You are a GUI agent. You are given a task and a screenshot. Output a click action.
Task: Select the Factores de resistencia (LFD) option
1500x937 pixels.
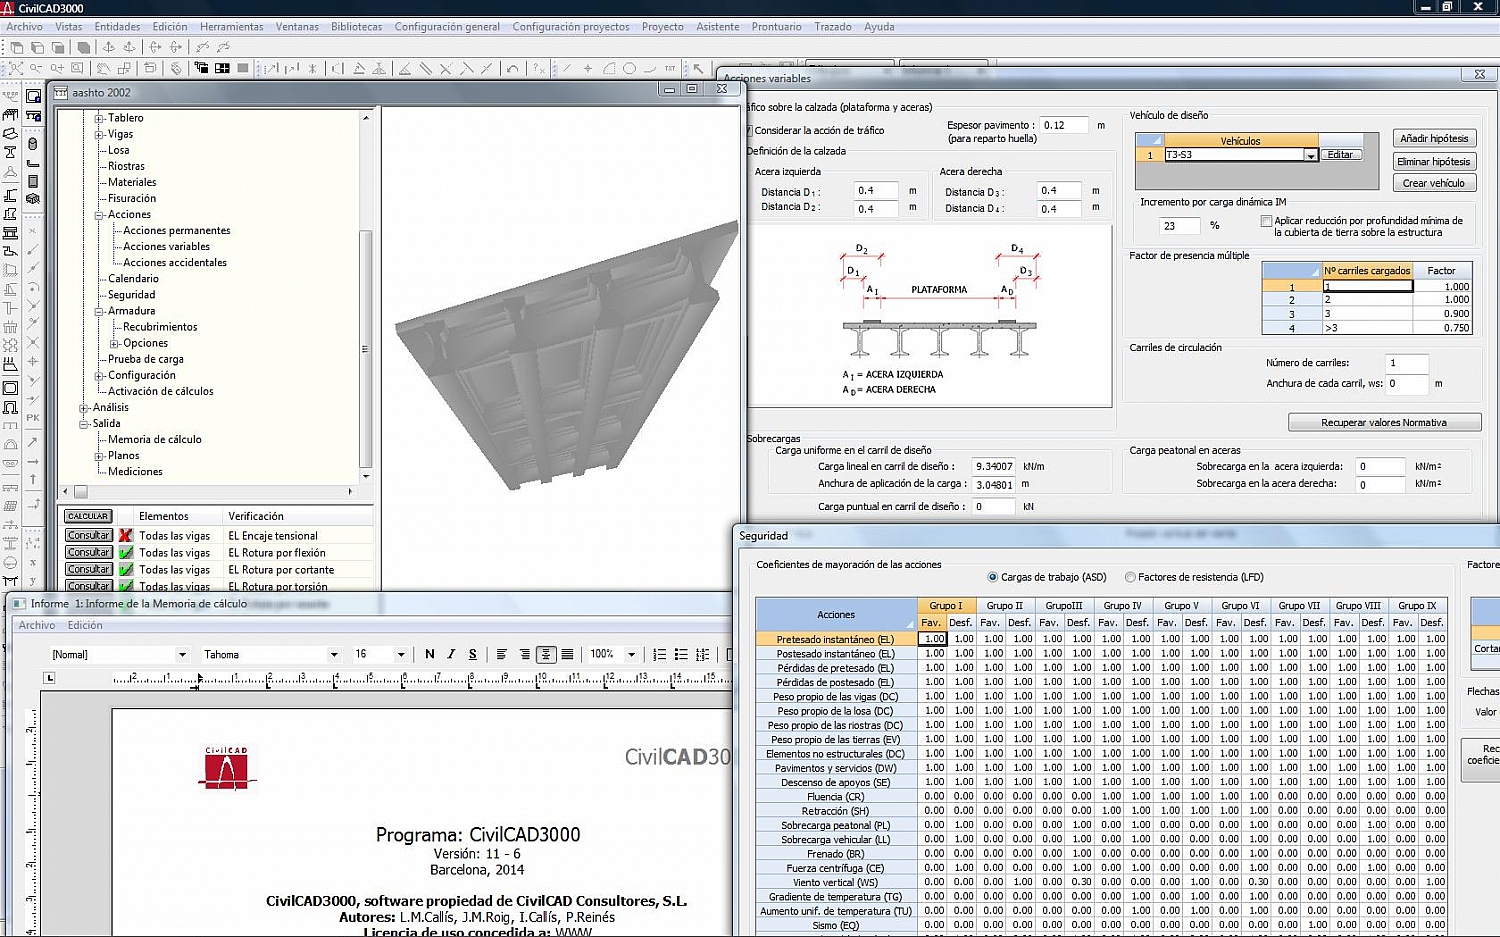pyautogui.click(x=1131, y=577)
